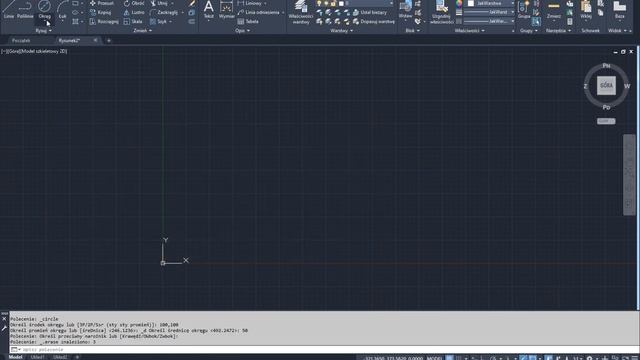This screenshot has height=360, width=640.
Task: Click the Szyk (array) tool
Action: click(x=158, y=21)
